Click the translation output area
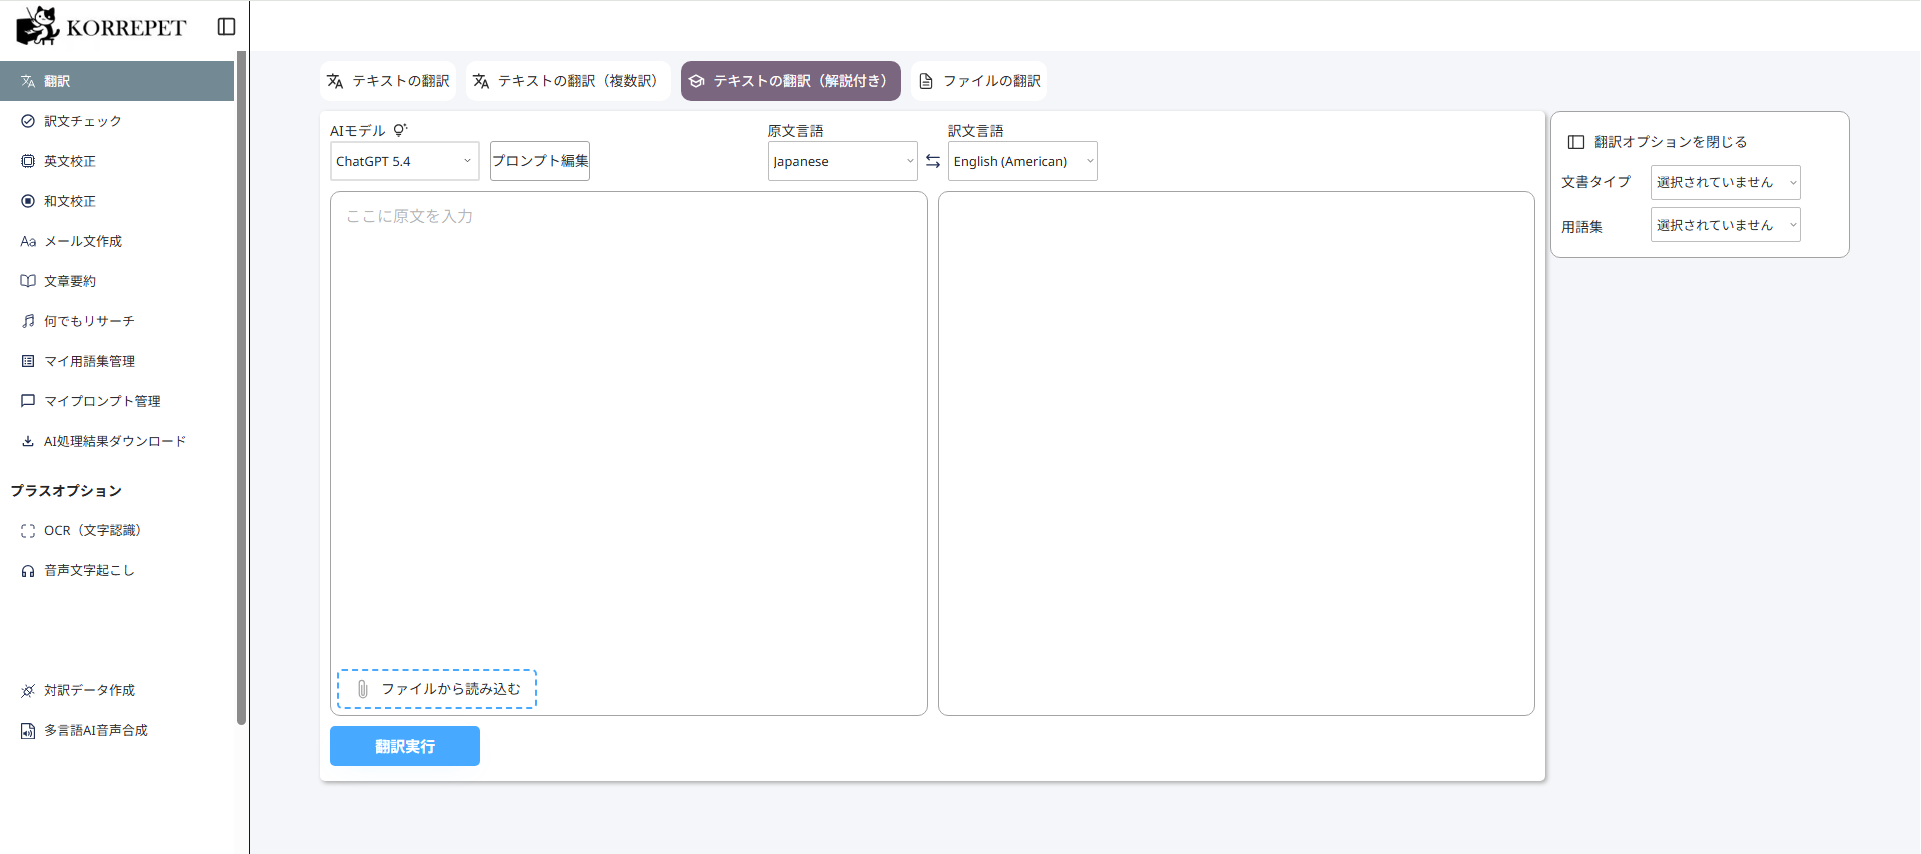The width and height of the screenshot is (1921, 854). 1236,453
